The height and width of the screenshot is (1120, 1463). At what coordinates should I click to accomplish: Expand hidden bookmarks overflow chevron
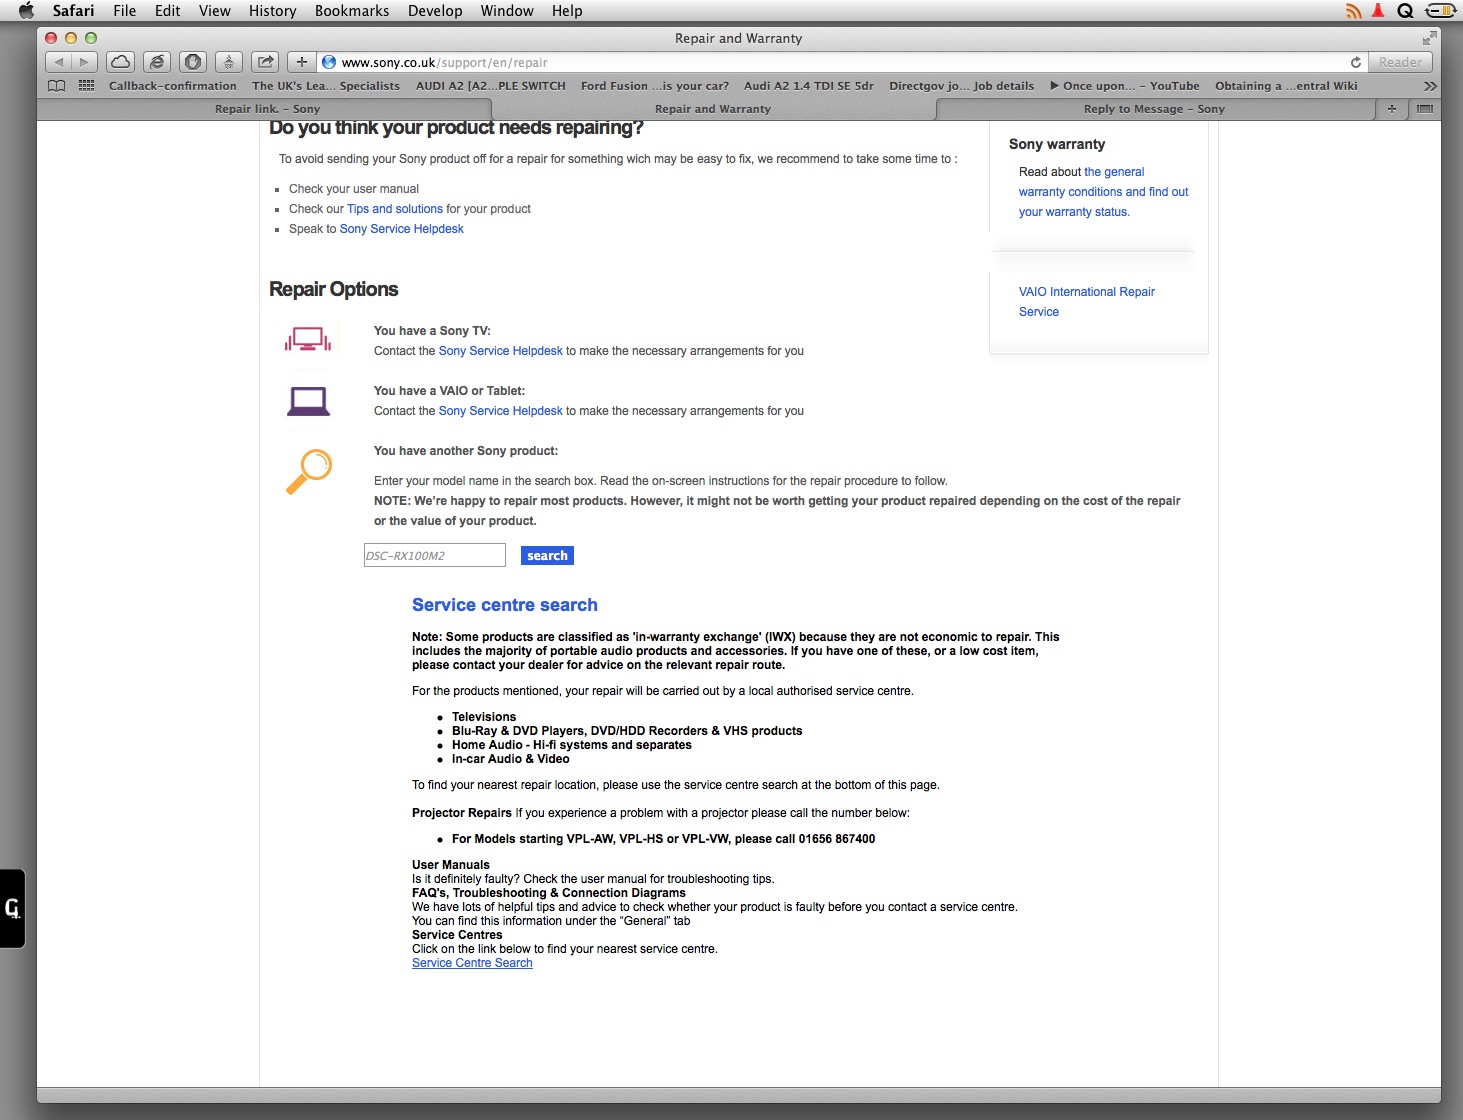[x=1430, y=86]
